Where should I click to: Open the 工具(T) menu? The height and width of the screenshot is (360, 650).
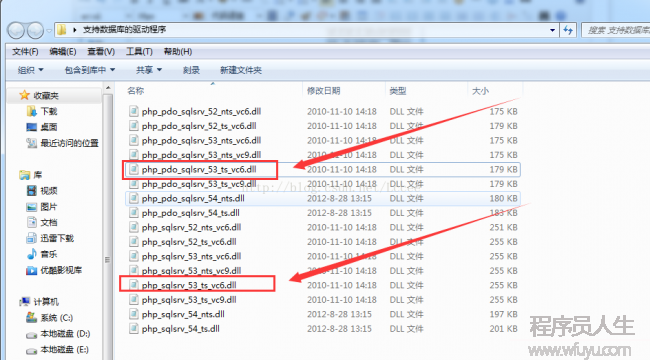pos(139,51)
